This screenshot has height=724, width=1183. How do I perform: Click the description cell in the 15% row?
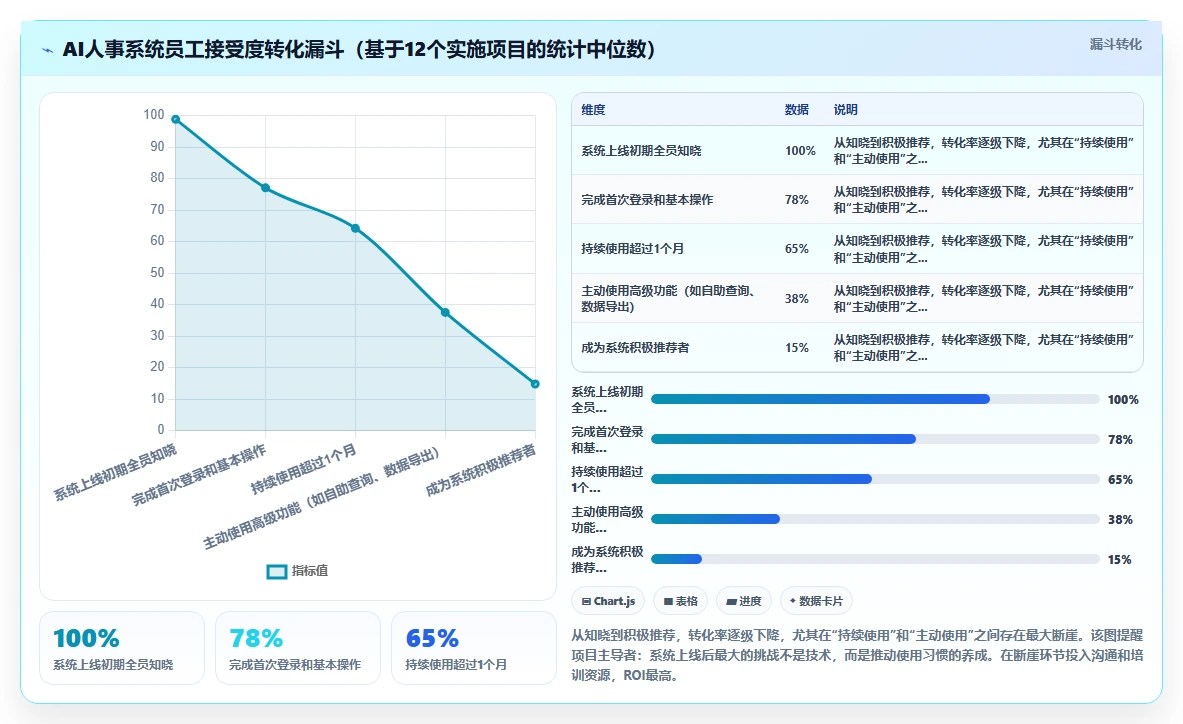tap(984, 348)
